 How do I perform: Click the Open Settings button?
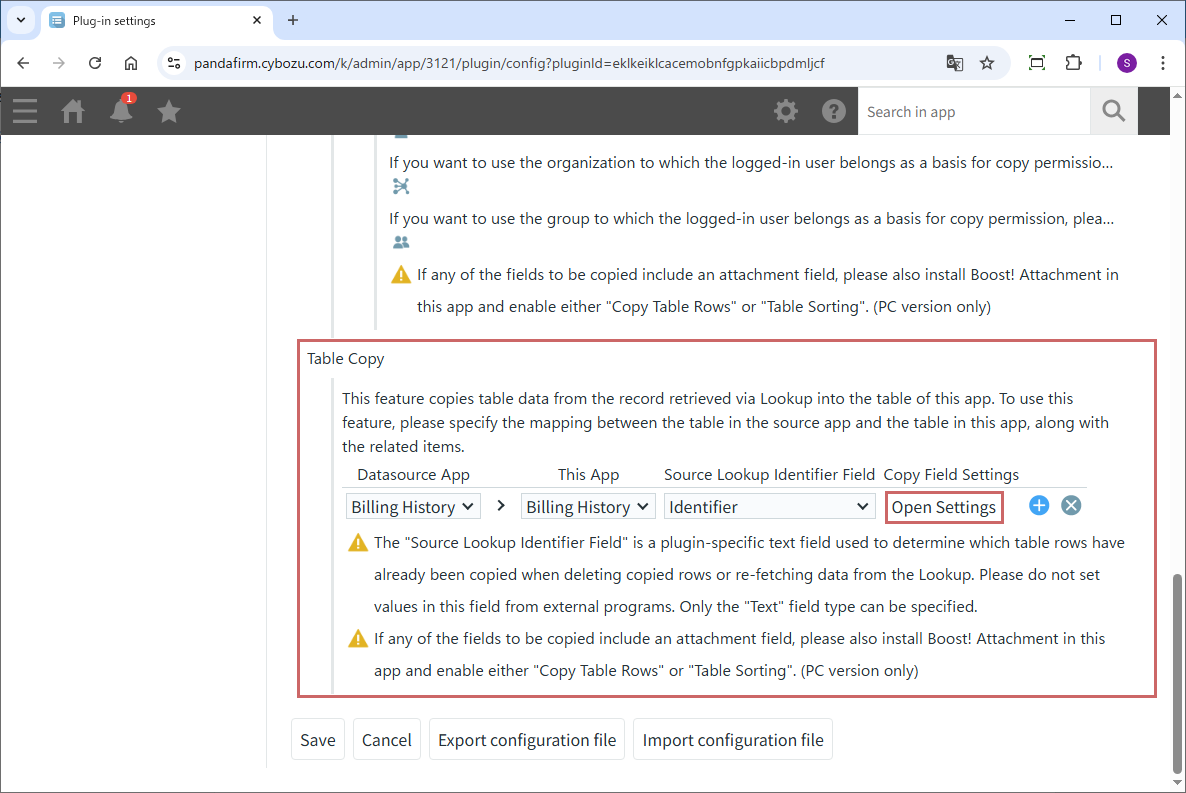coord(943,507)
